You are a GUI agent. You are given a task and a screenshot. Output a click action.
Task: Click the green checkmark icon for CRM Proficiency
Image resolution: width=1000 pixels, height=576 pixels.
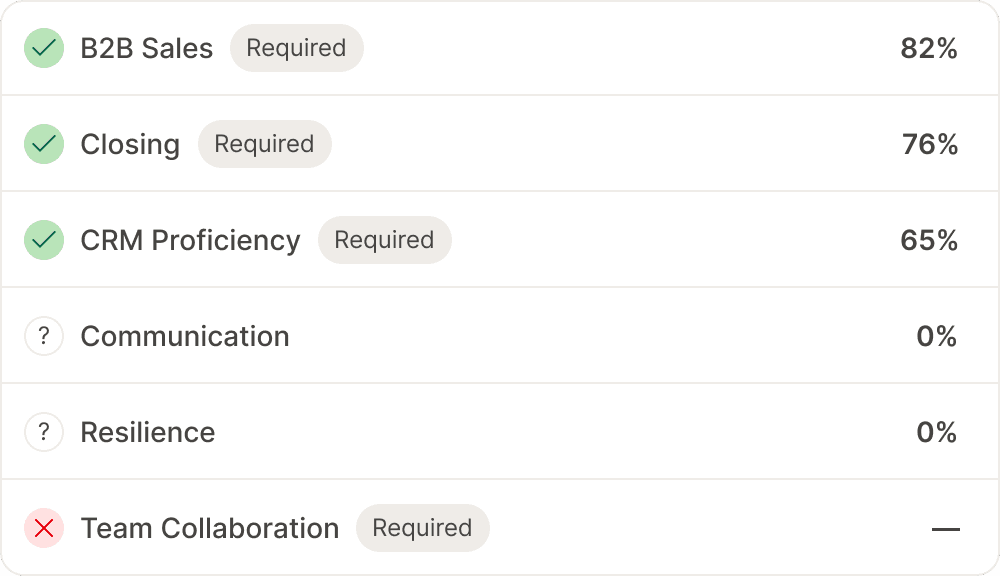click(x=44, y=240)
